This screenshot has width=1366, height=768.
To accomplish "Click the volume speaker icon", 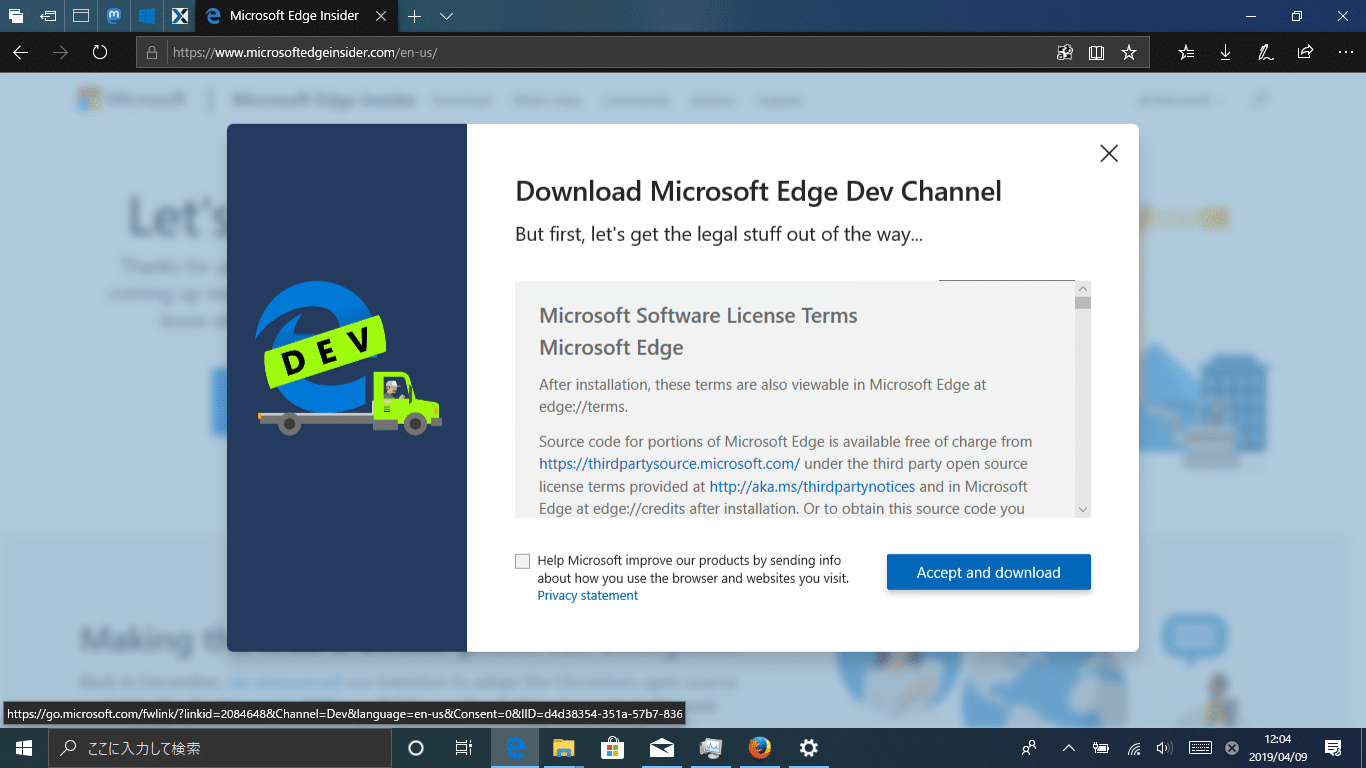I will click(x=1164, y=748).
